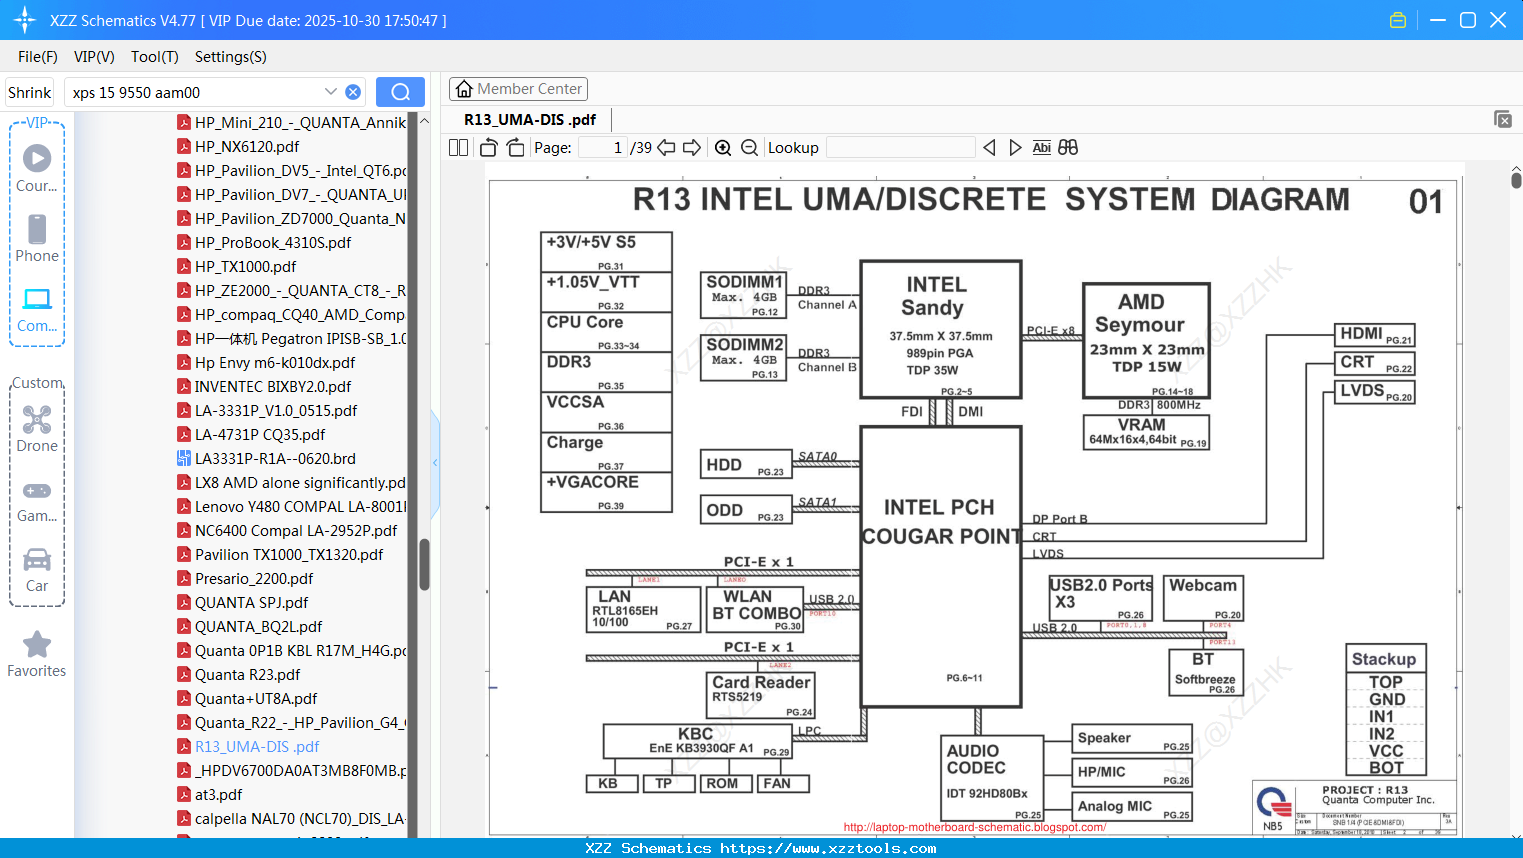Zoom out of the schematic
The image size is (1523, 858).
pos(749,147)
